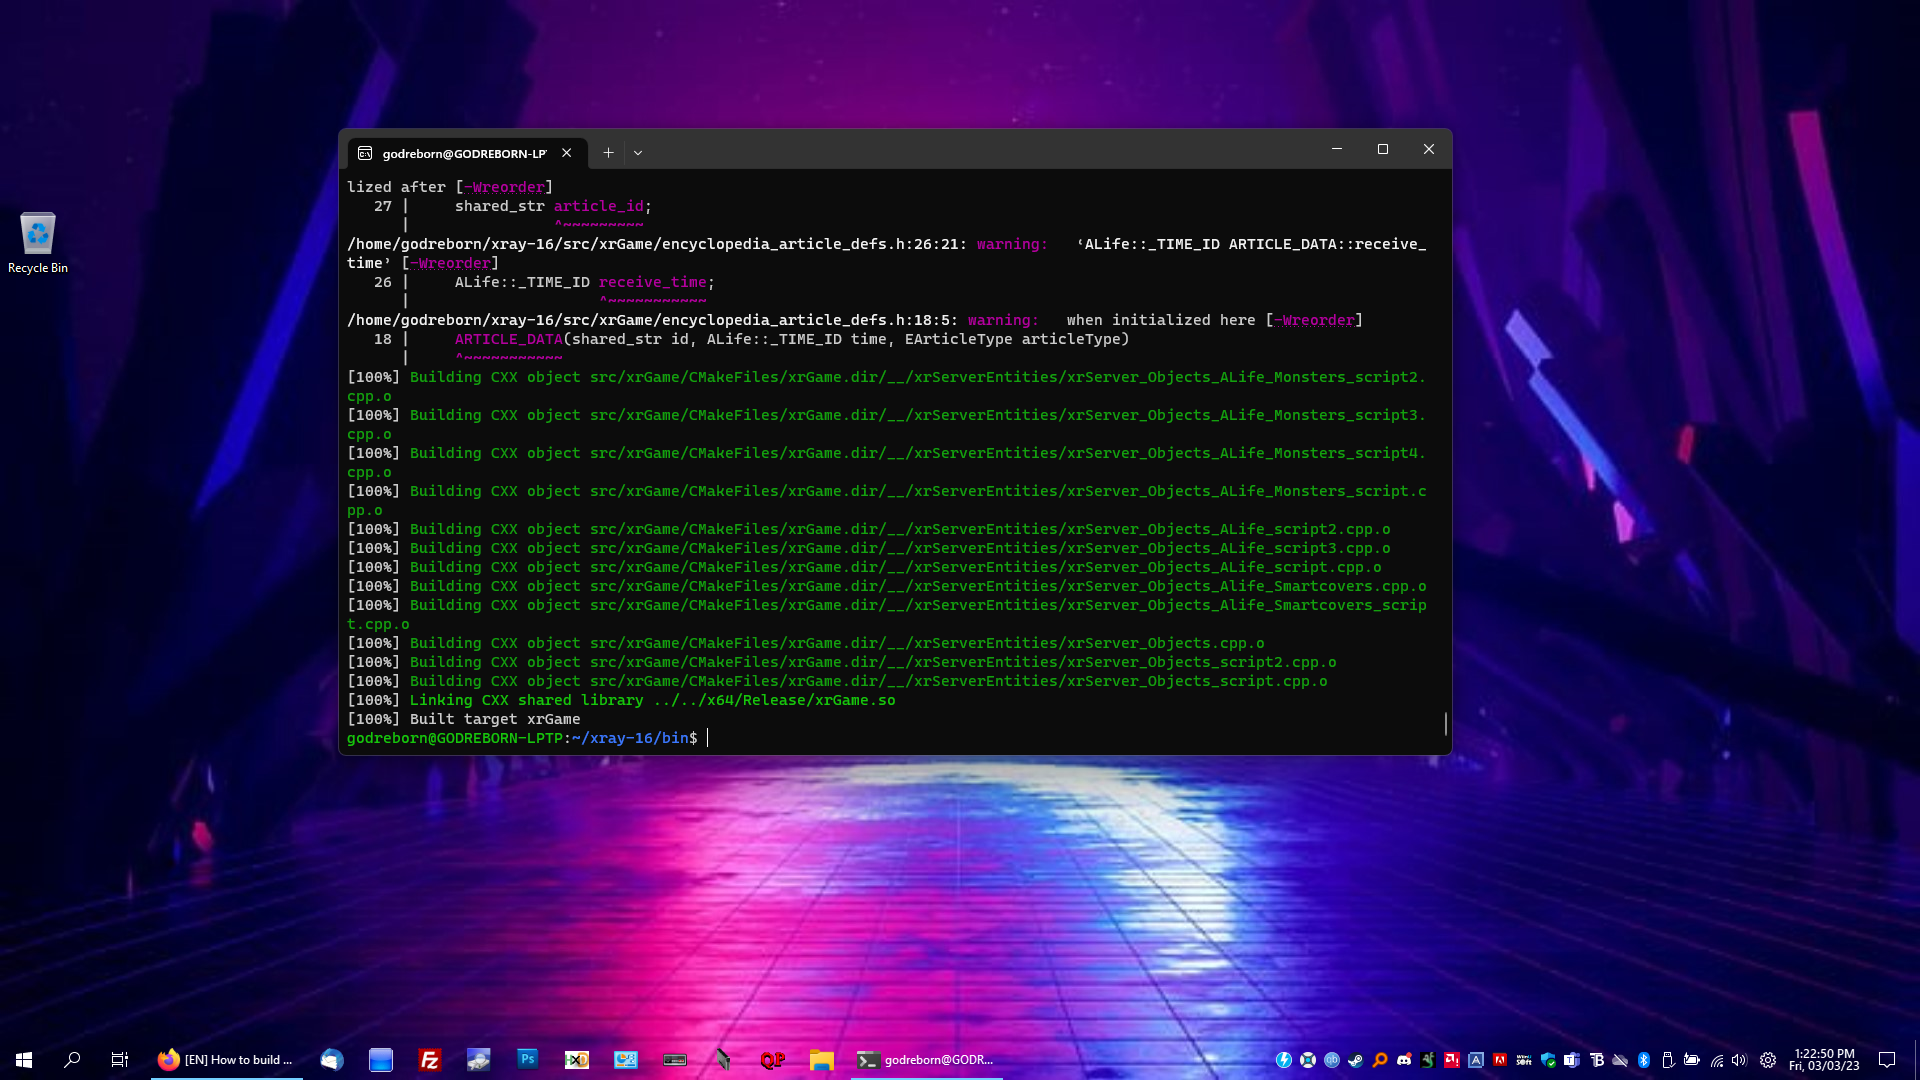The height and width of the screenshot is (1080, 1920).
Task: Launch Photoshop from taskbar
Action: click(x=528, y=1059)
